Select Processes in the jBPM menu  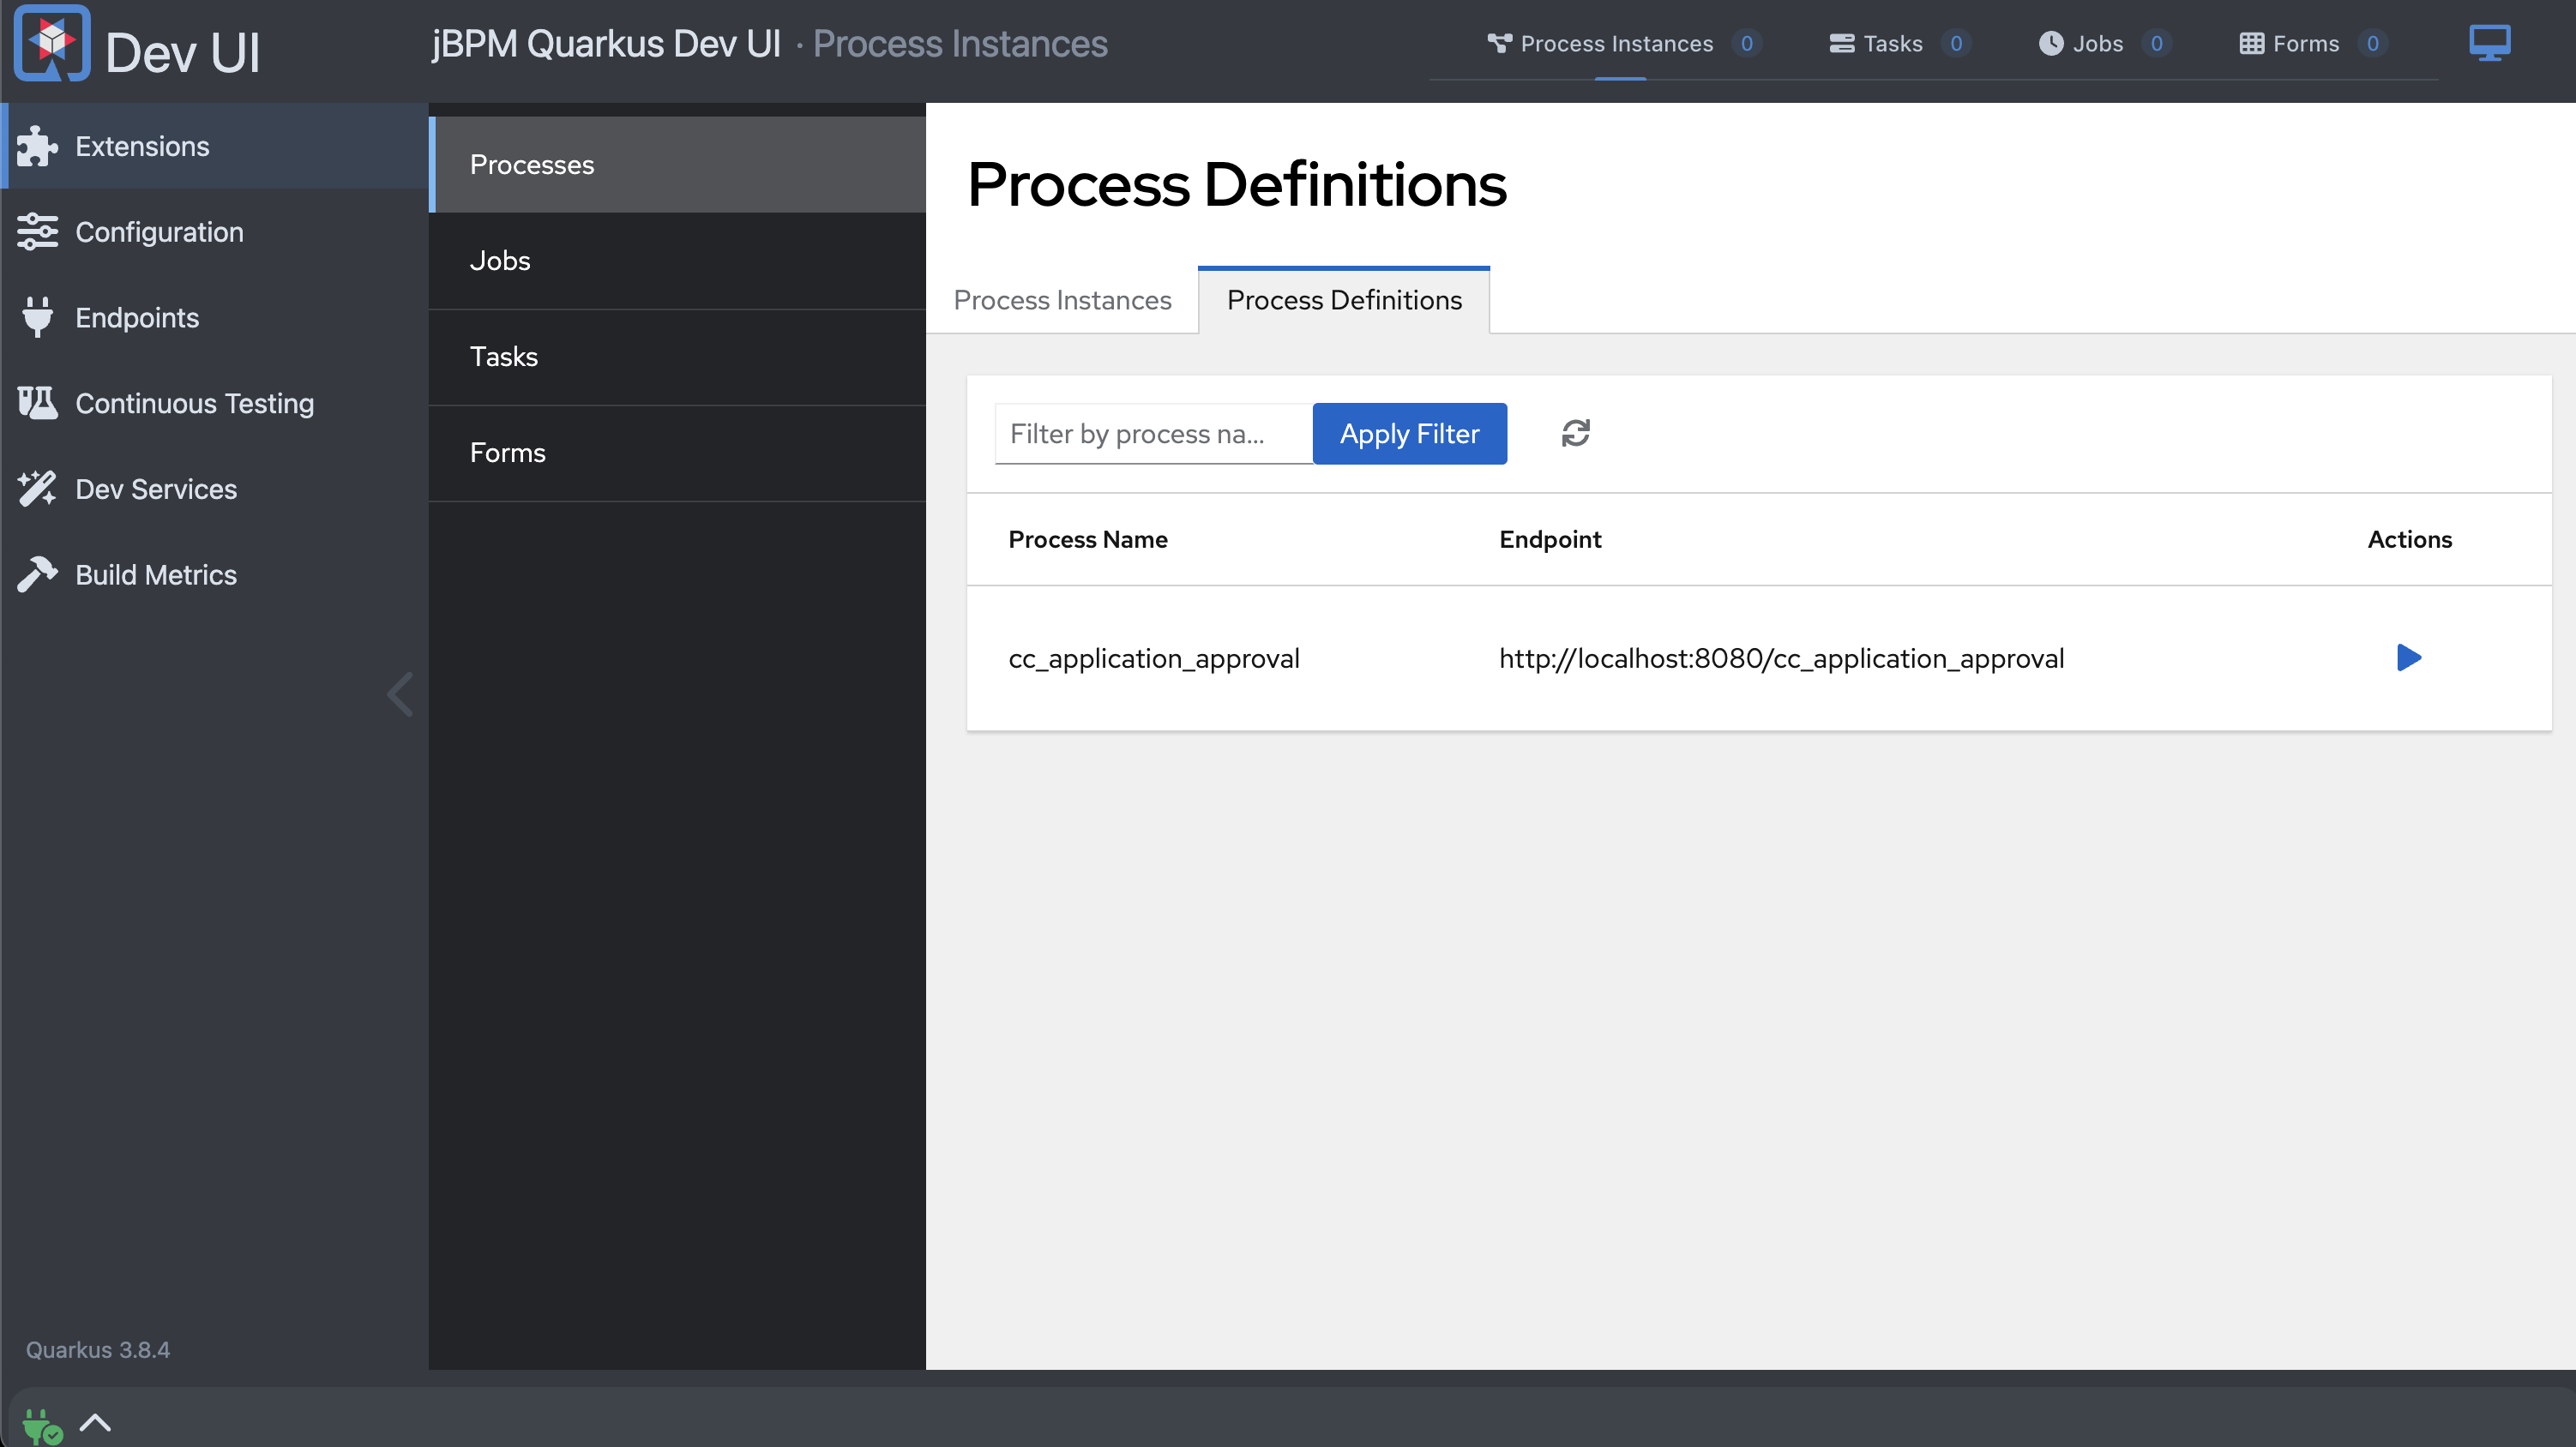click(x=677, y=164)
